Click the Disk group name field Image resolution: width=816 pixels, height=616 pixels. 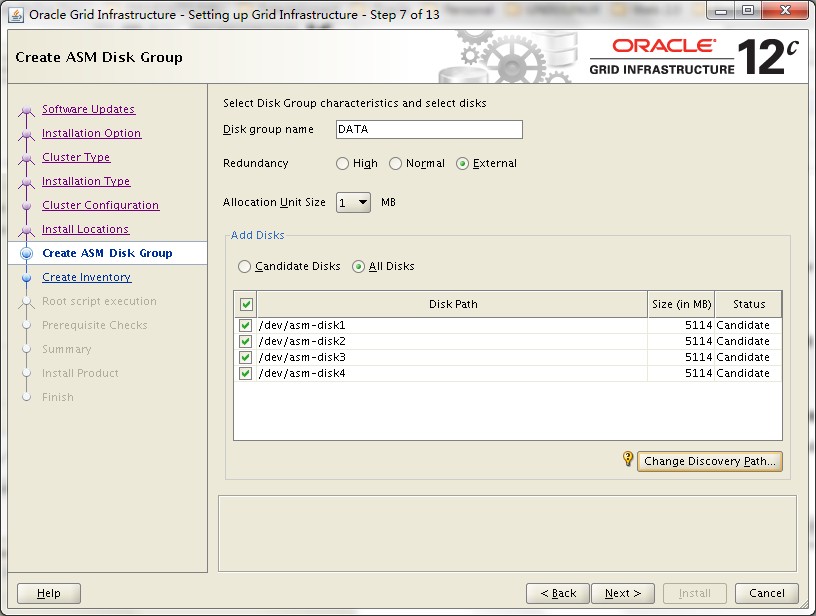click(429, 130)
